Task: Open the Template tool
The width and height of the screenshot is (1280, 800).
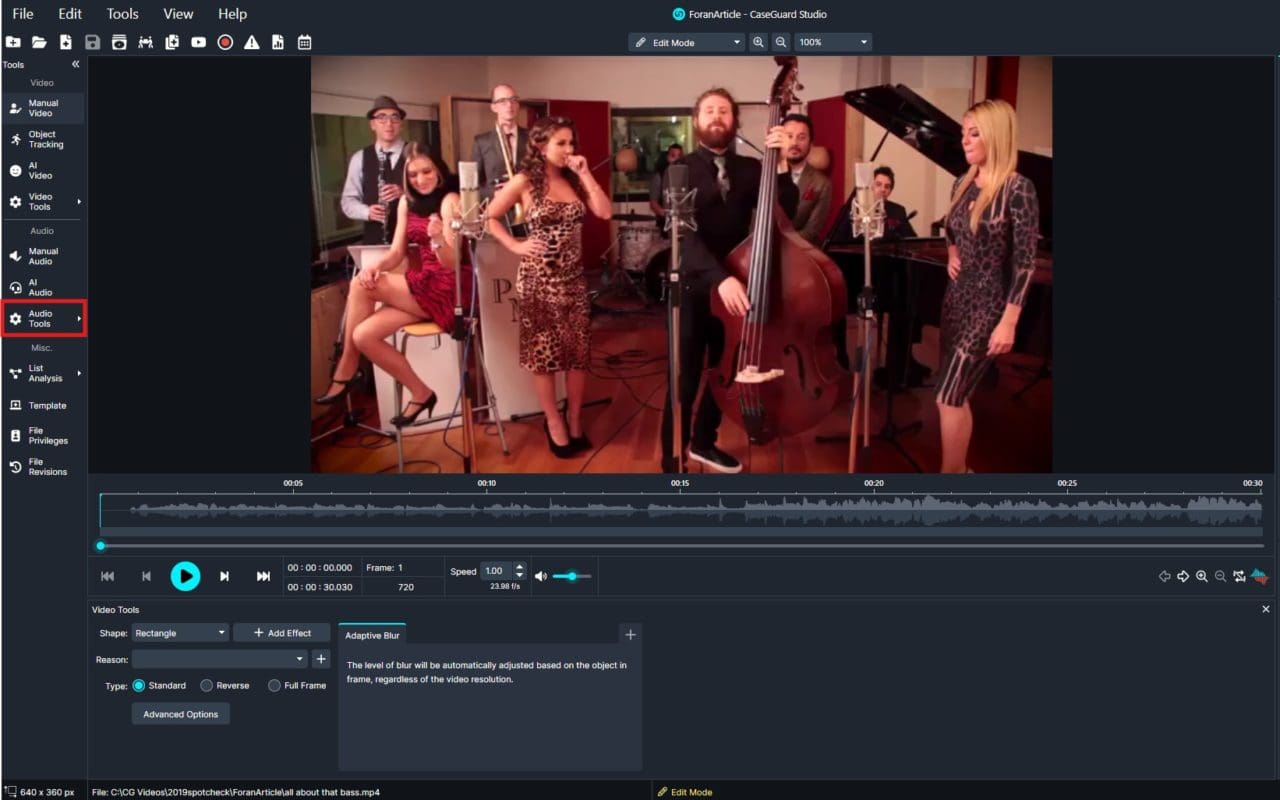Action: [x=43, y=405]
